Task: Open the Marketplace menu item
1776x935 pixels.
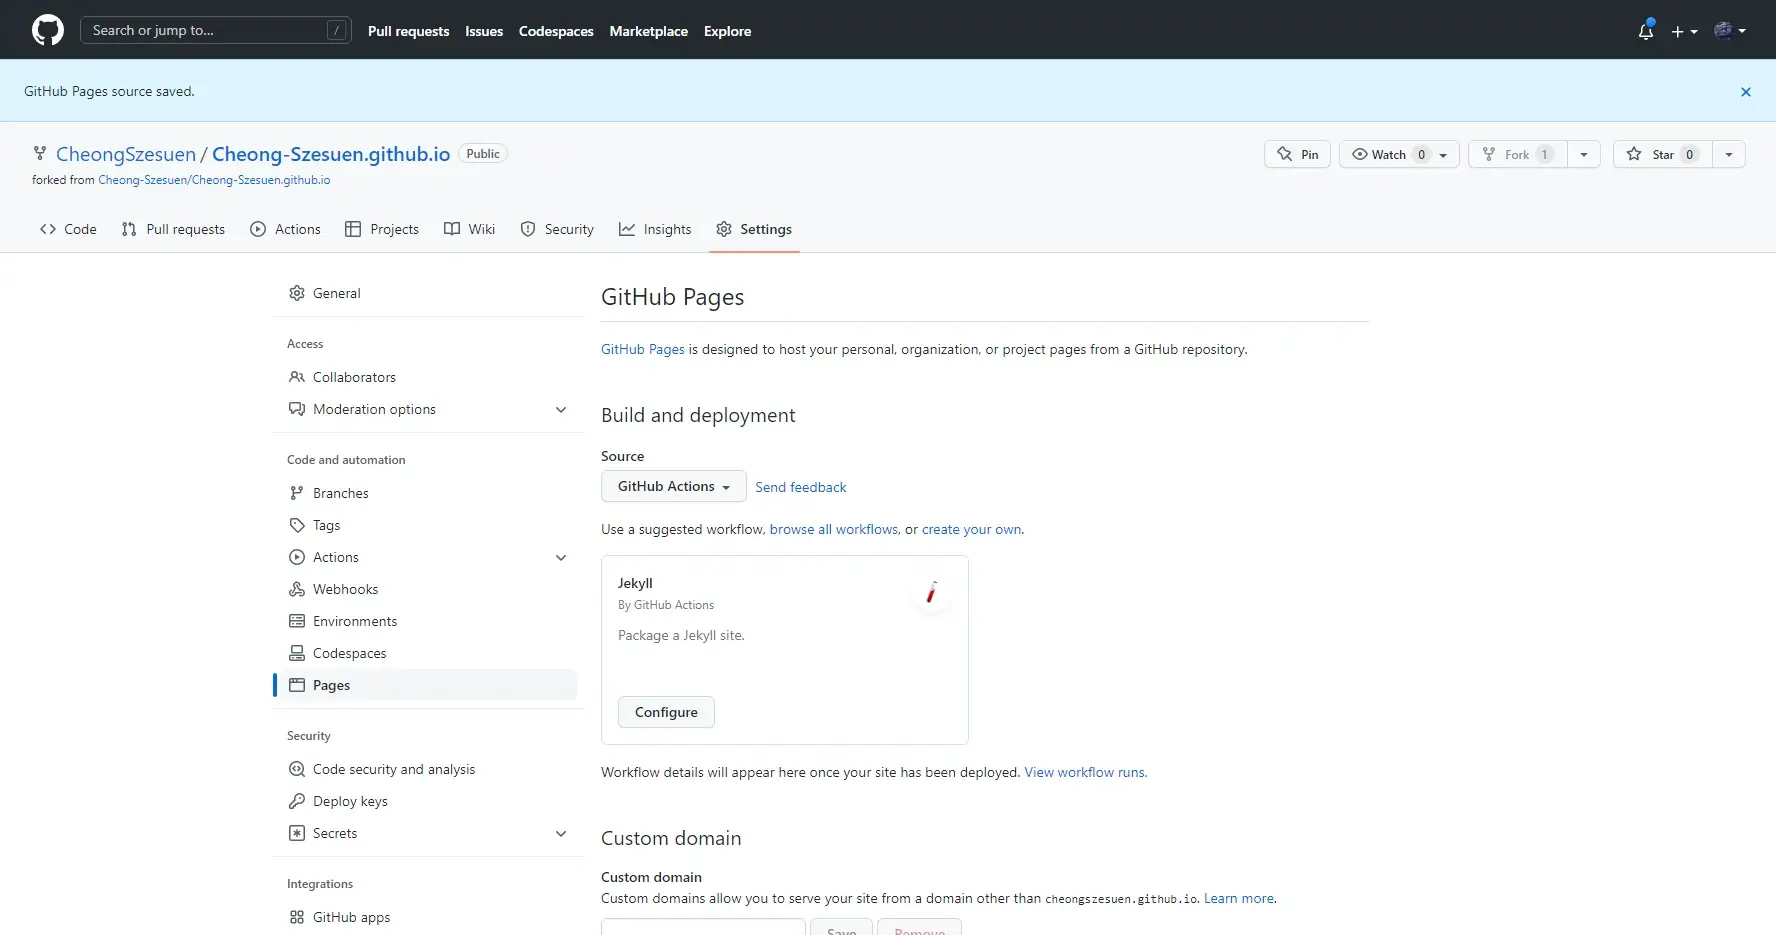Action: pyautogui.click(x=648, y=31)
